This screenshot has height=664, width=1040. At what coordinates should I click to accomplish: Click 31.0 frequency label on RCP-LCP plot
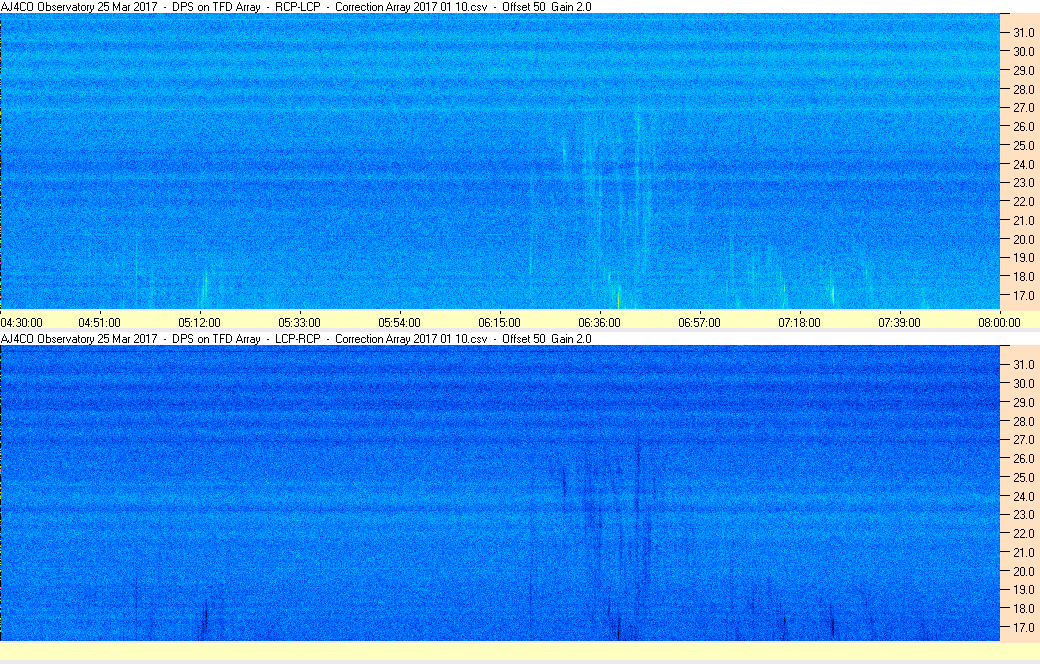coord(1023,33)
